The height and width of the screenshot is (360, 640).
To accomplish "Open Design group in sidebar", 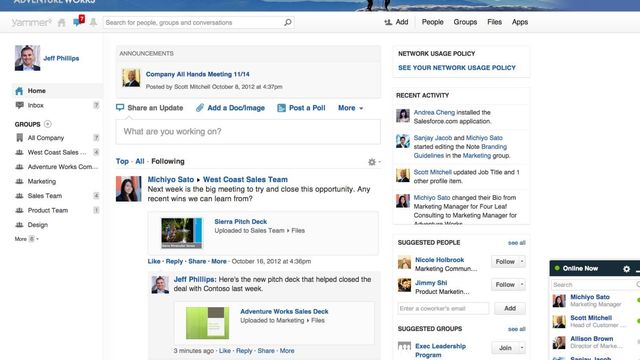I will pos(38,225).
